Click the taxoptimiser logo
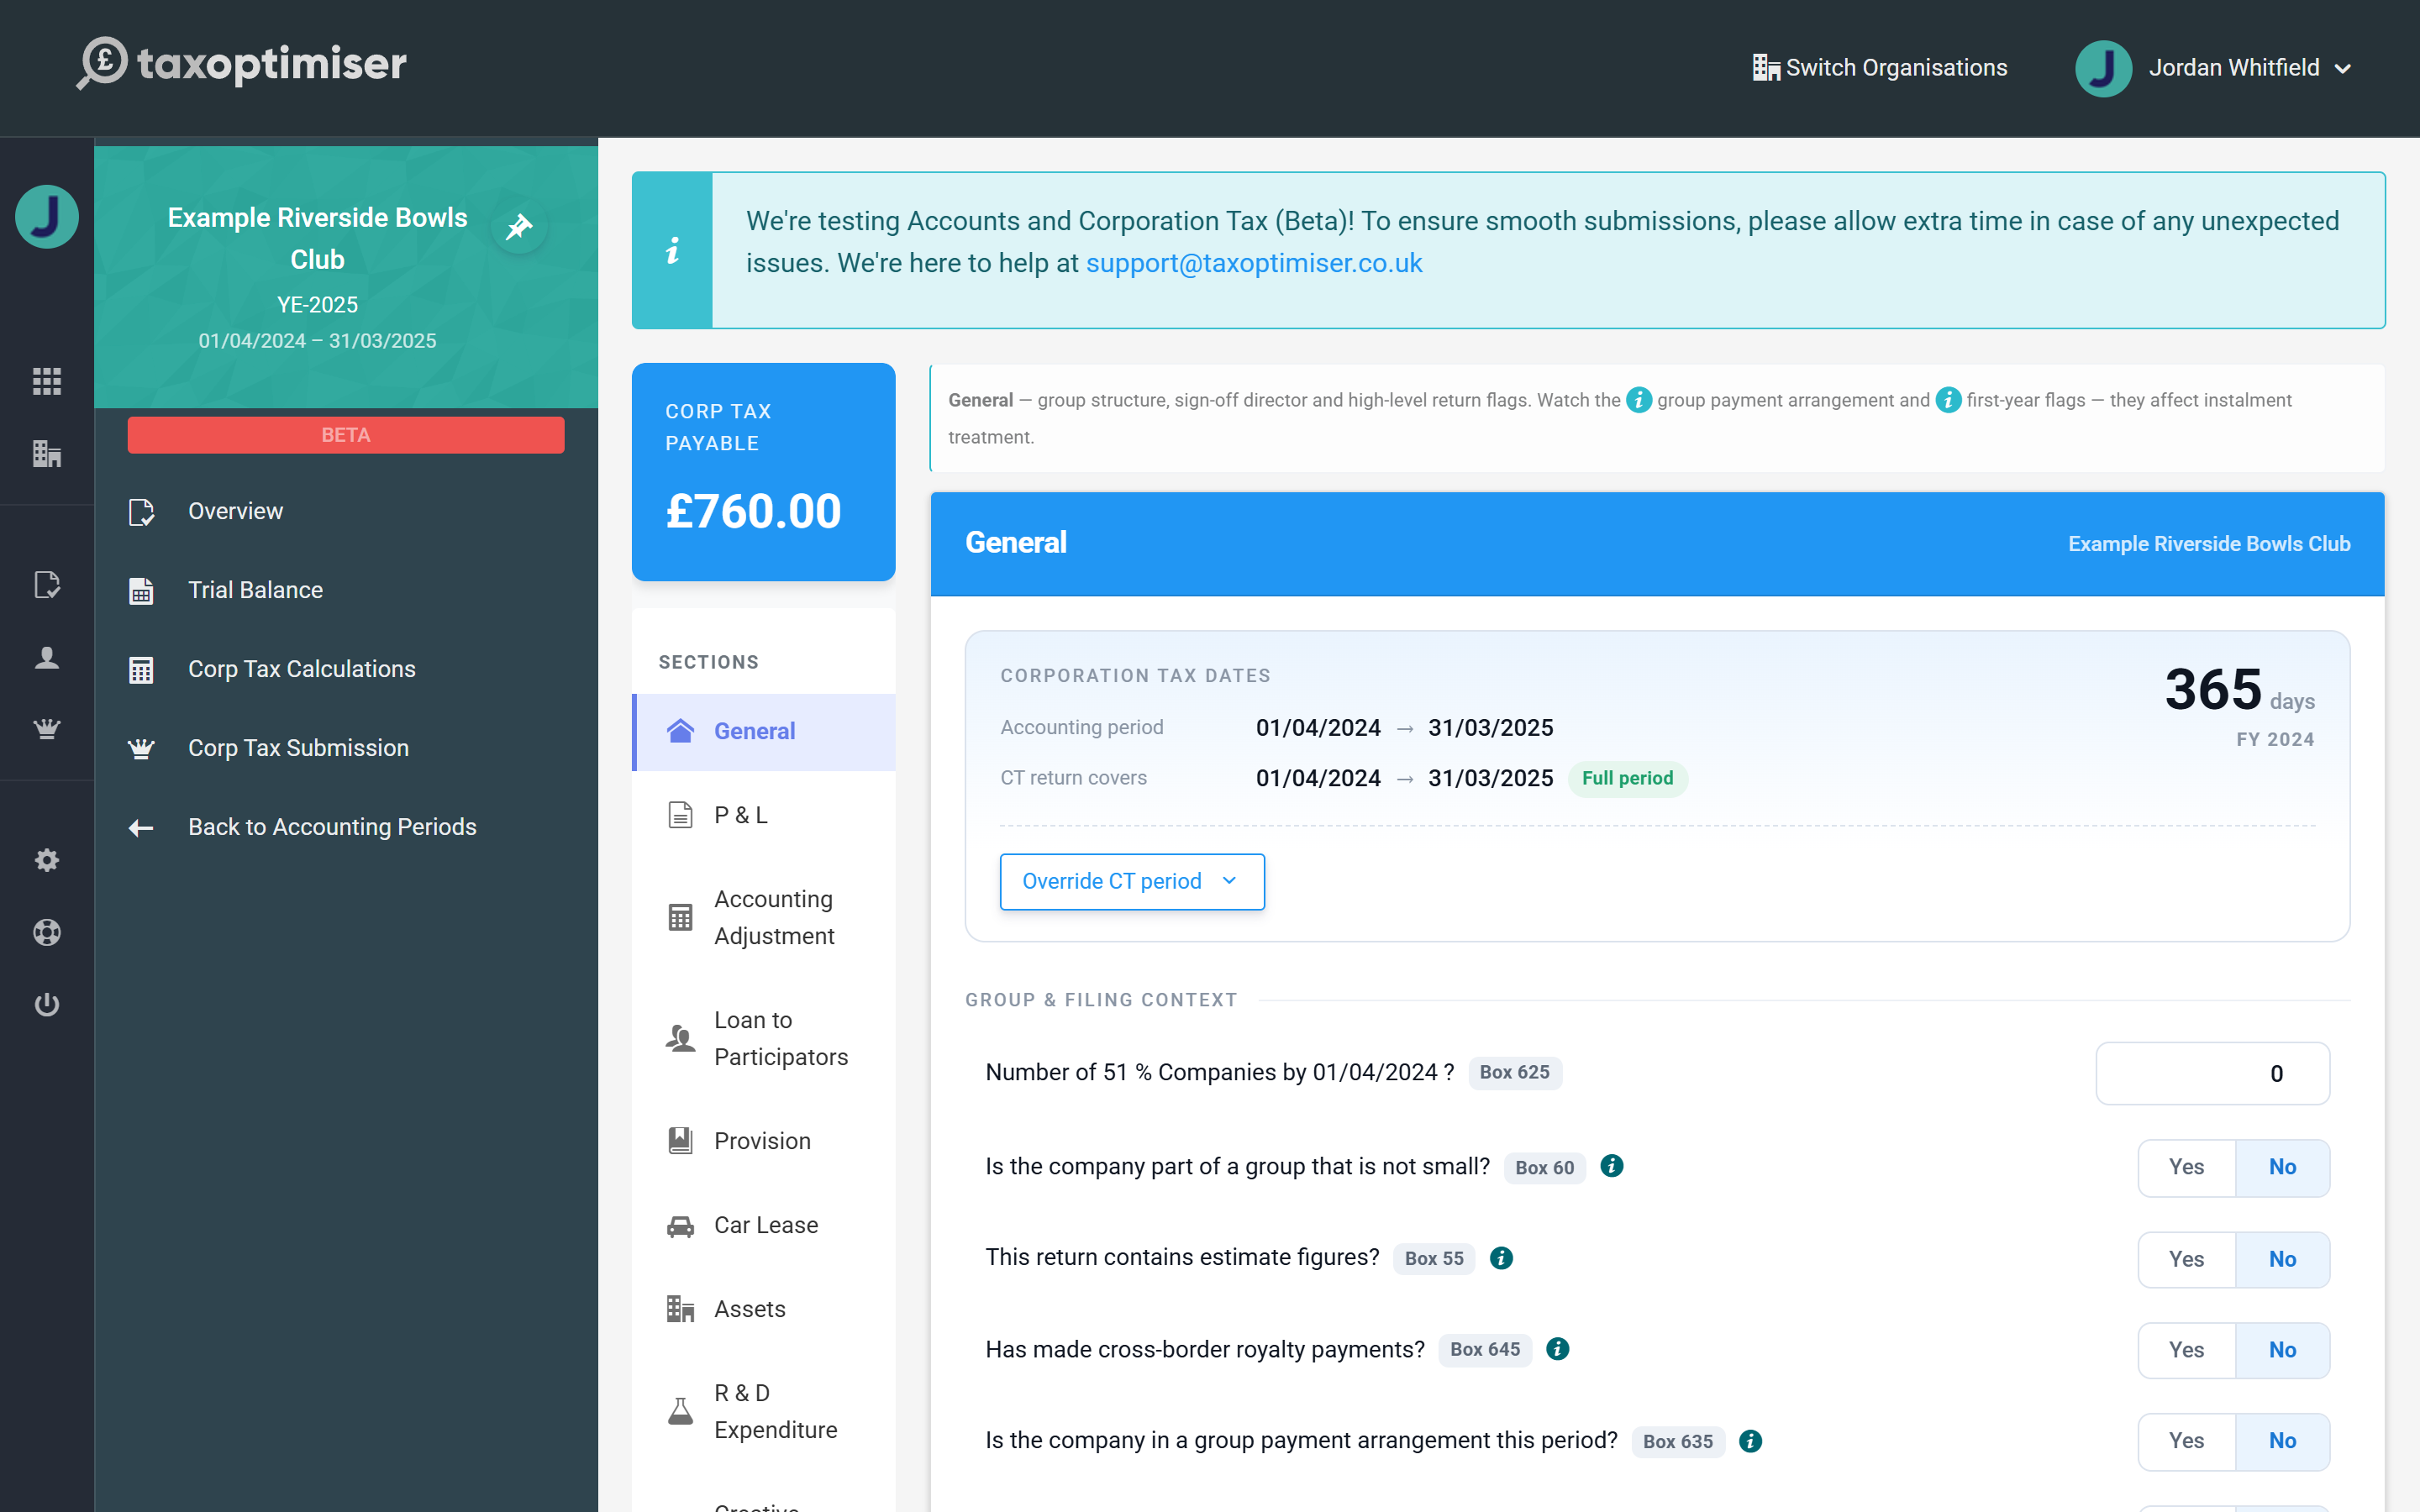Viewport: 2420px width, 1512px height. (242, 64)
